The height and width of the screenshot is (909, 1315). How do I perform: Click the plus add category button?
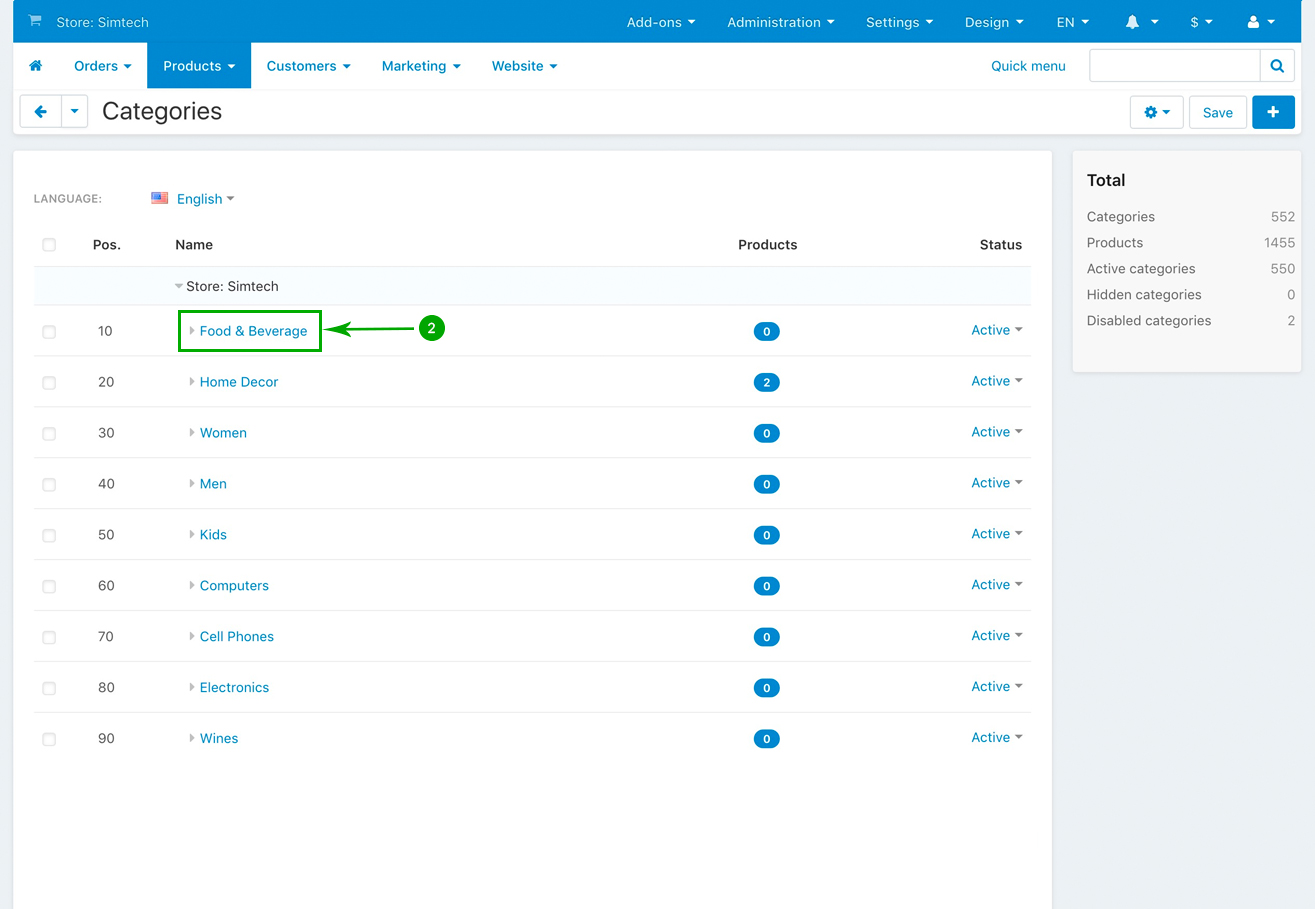tap(1273, 112)
